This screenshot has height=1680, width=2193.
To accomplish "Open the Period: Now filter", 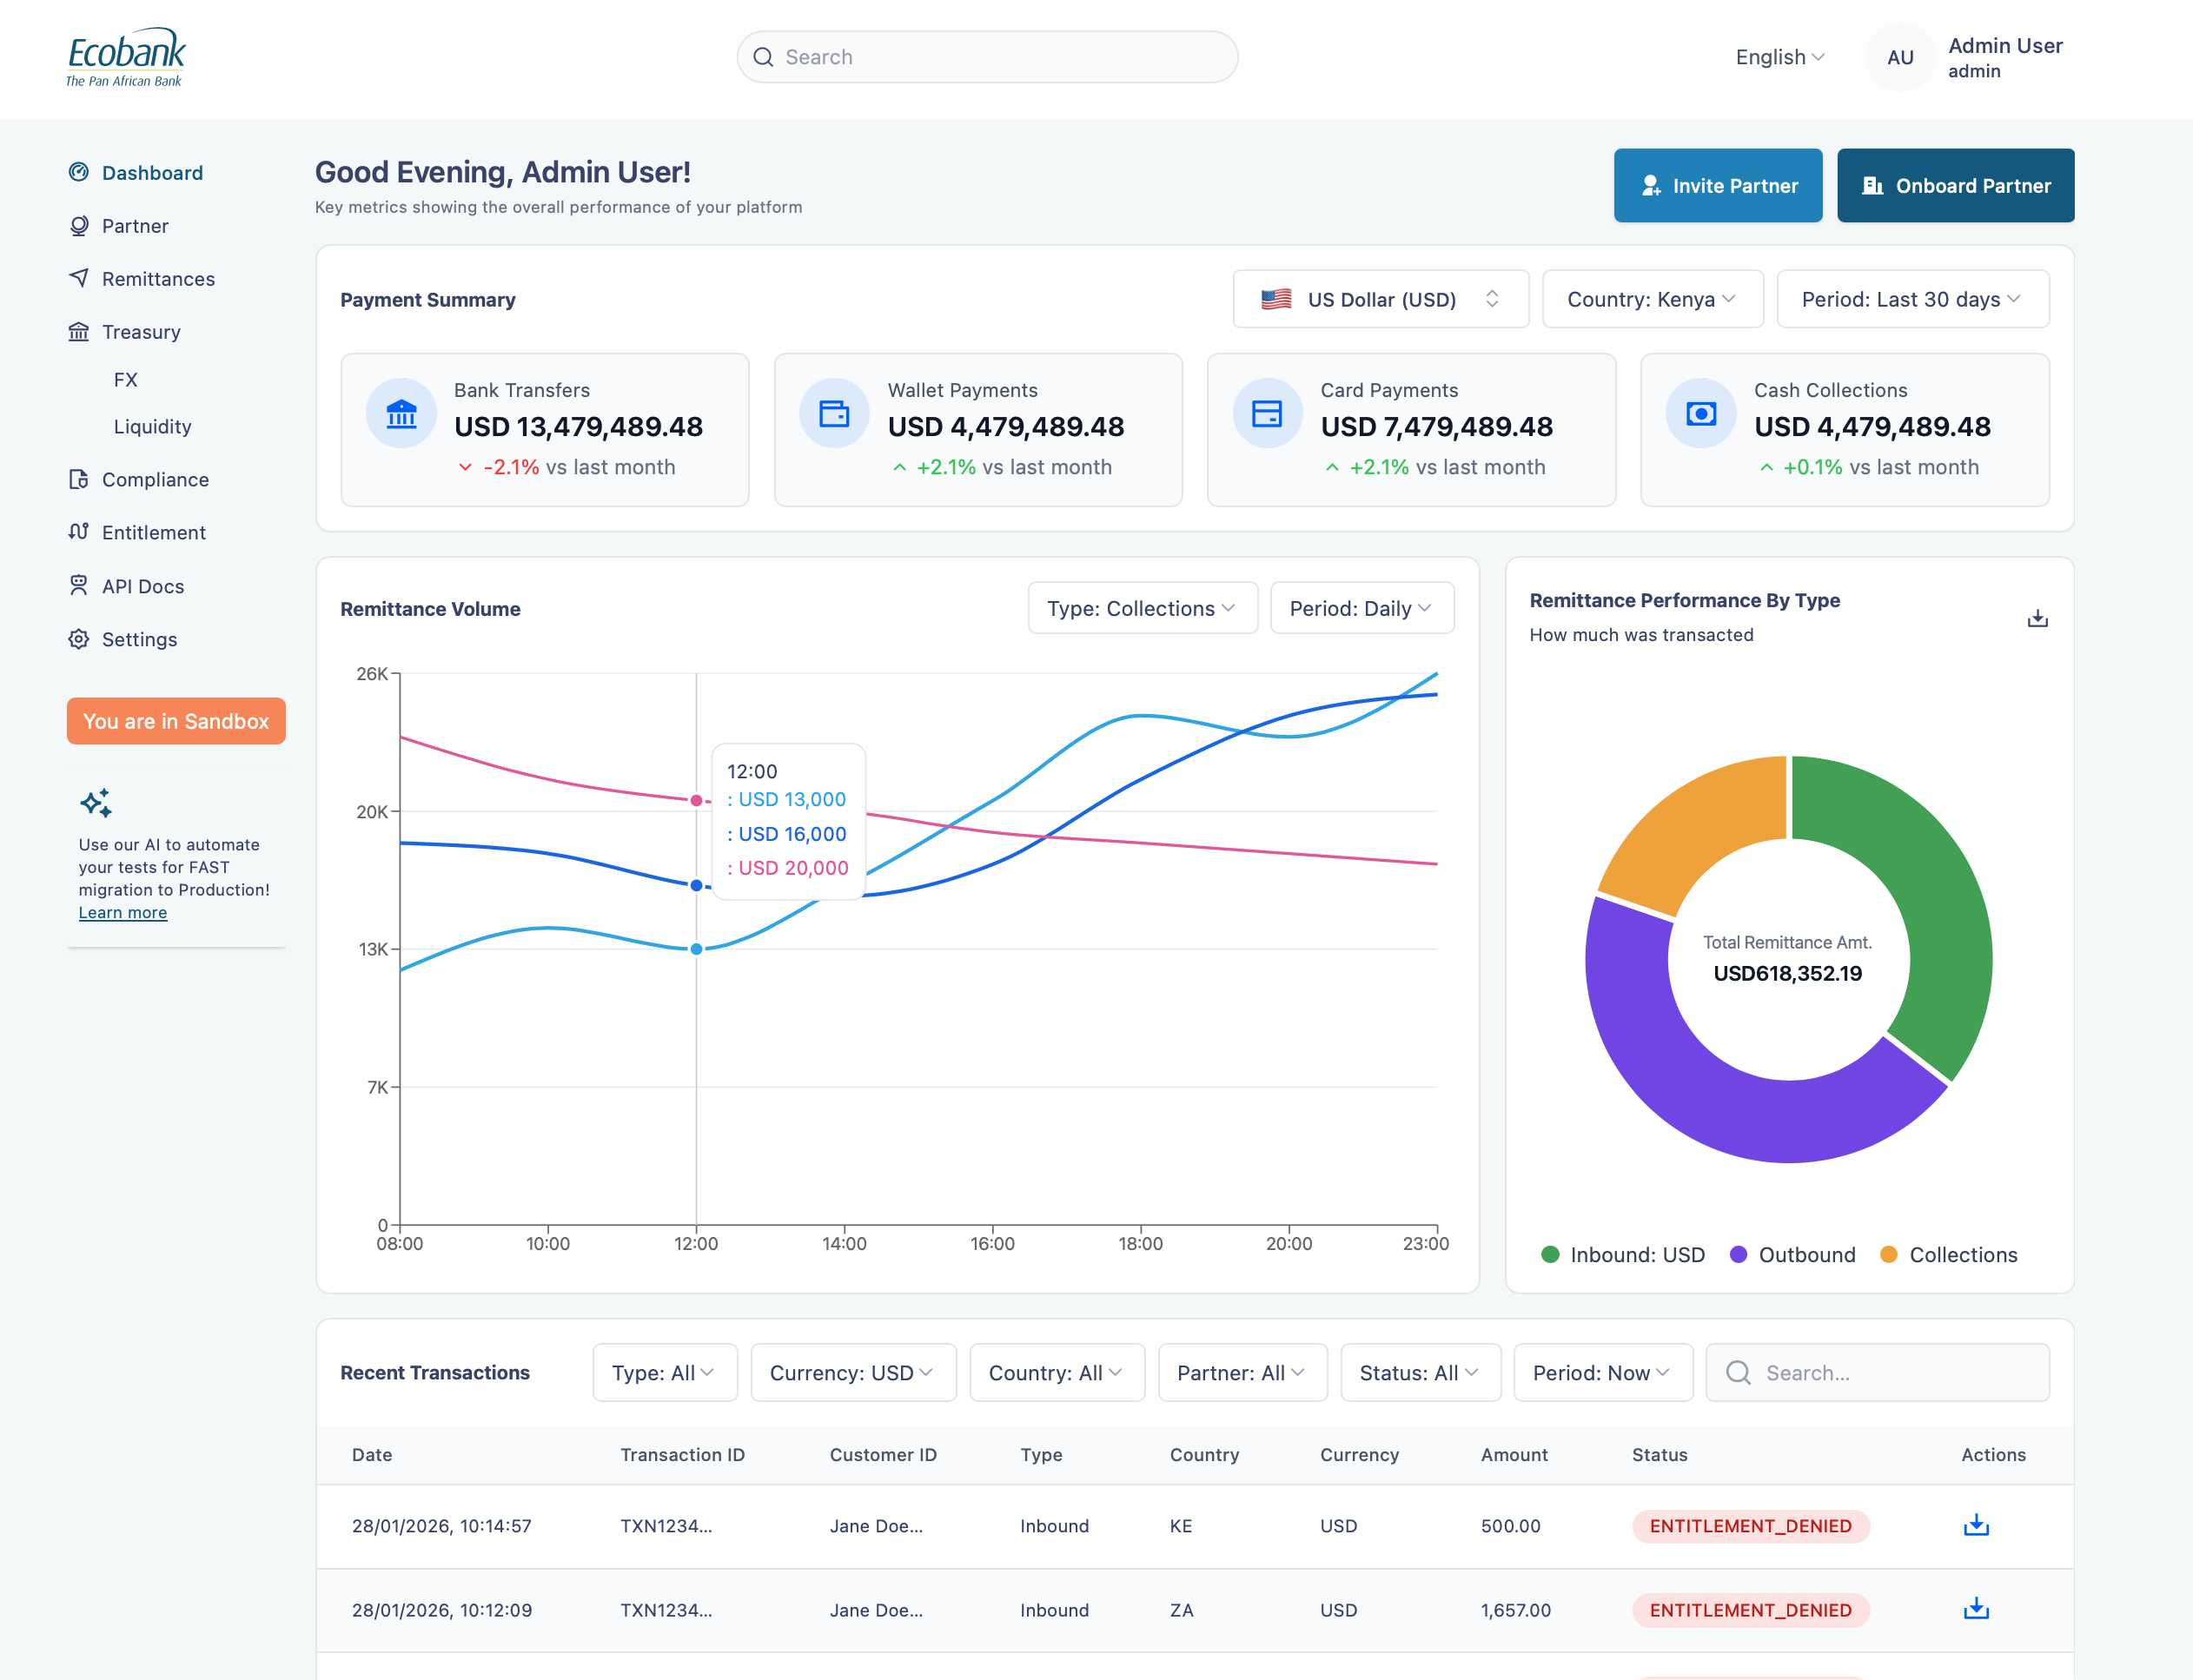I will pos(1603,1372).
